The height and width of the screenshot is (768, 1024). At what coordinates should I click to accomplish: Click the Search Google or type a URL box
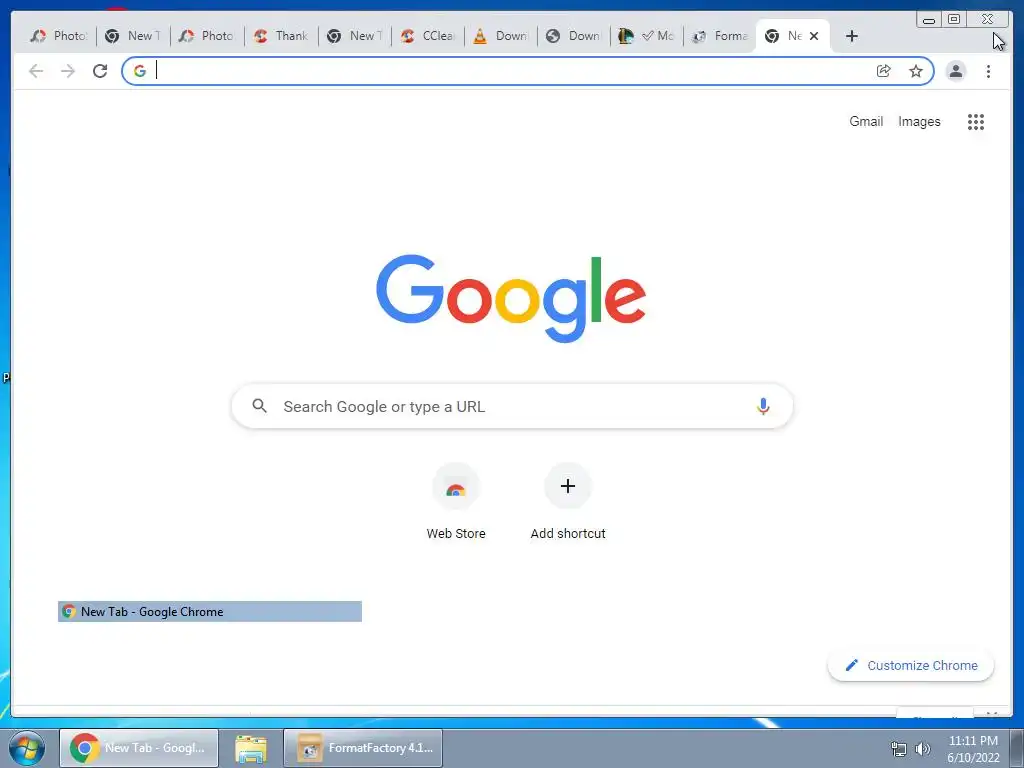(512, 406)
